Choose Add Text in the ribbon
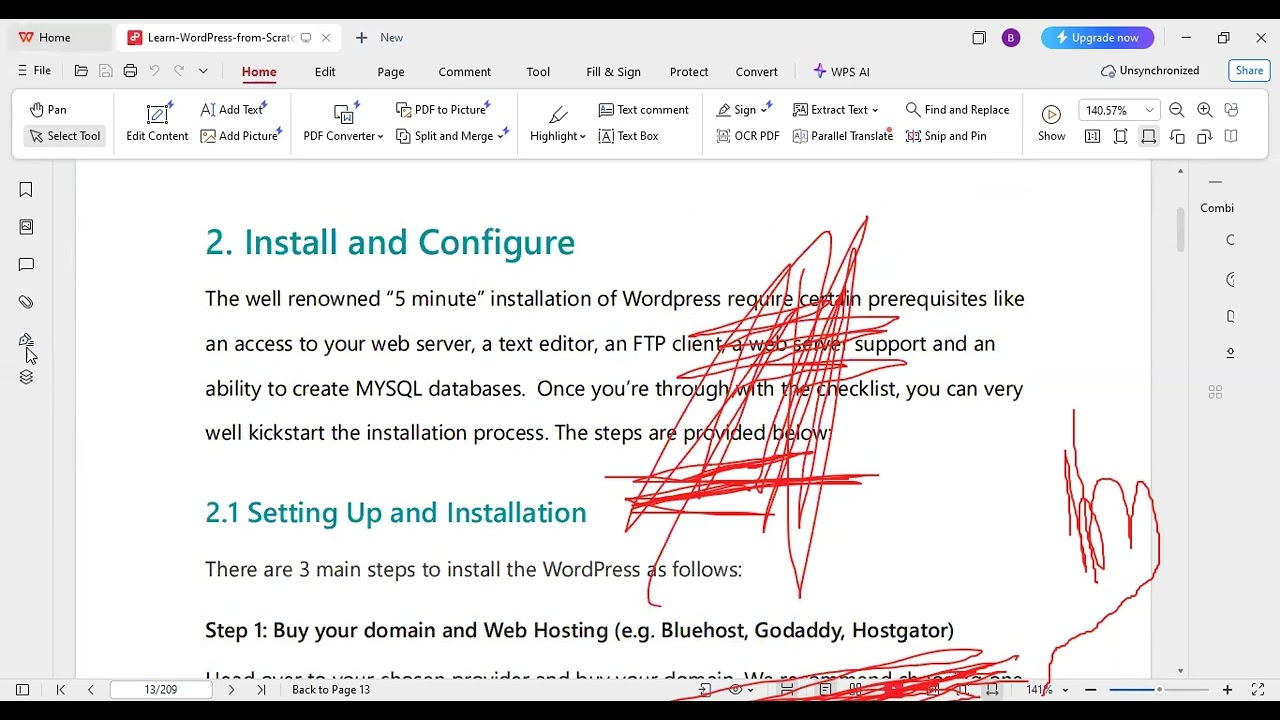Viewport: 1280px width, 720px height. point(233,110)
